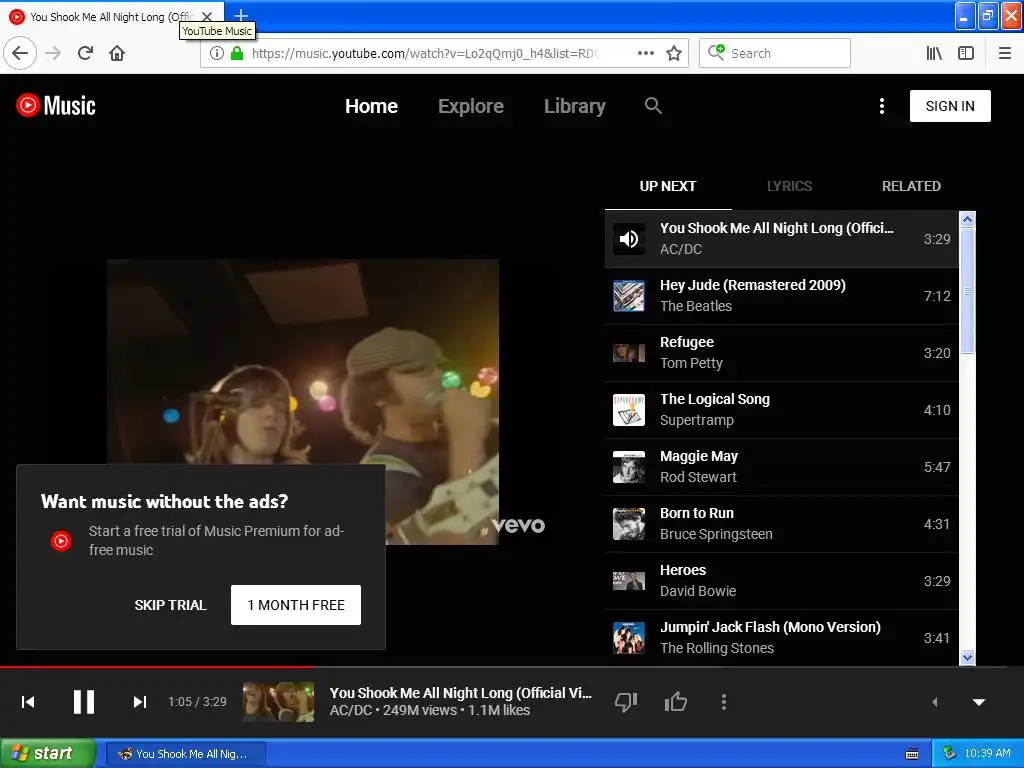This screenshot has height=768, width=1024.
Task: Dislike the current song
Action: (626, 702)
